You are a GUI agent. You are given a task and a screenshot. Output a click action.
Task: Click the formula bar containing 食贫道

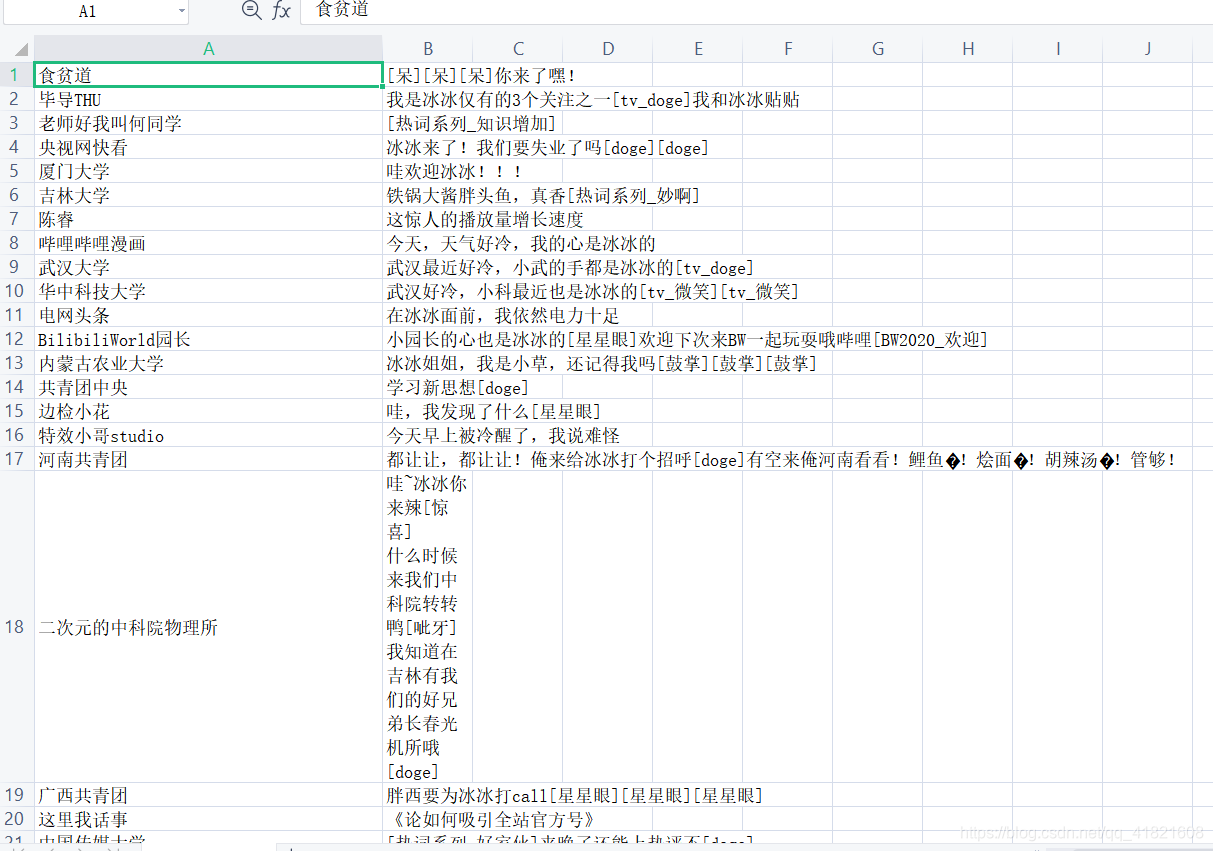click(x=756, y=10)
